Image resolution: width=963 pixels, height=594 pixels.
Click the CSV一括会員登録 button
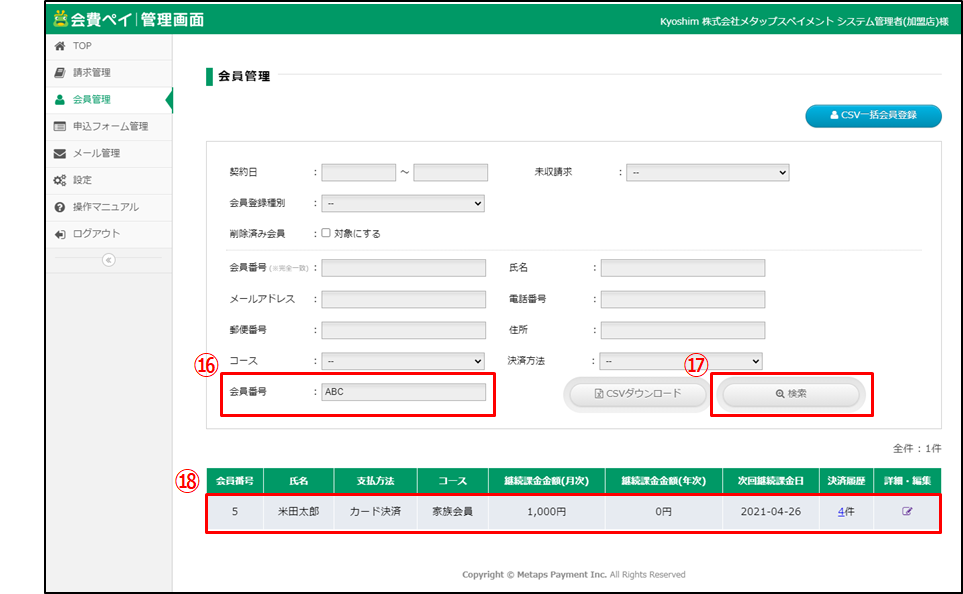(x=873, y=116)
